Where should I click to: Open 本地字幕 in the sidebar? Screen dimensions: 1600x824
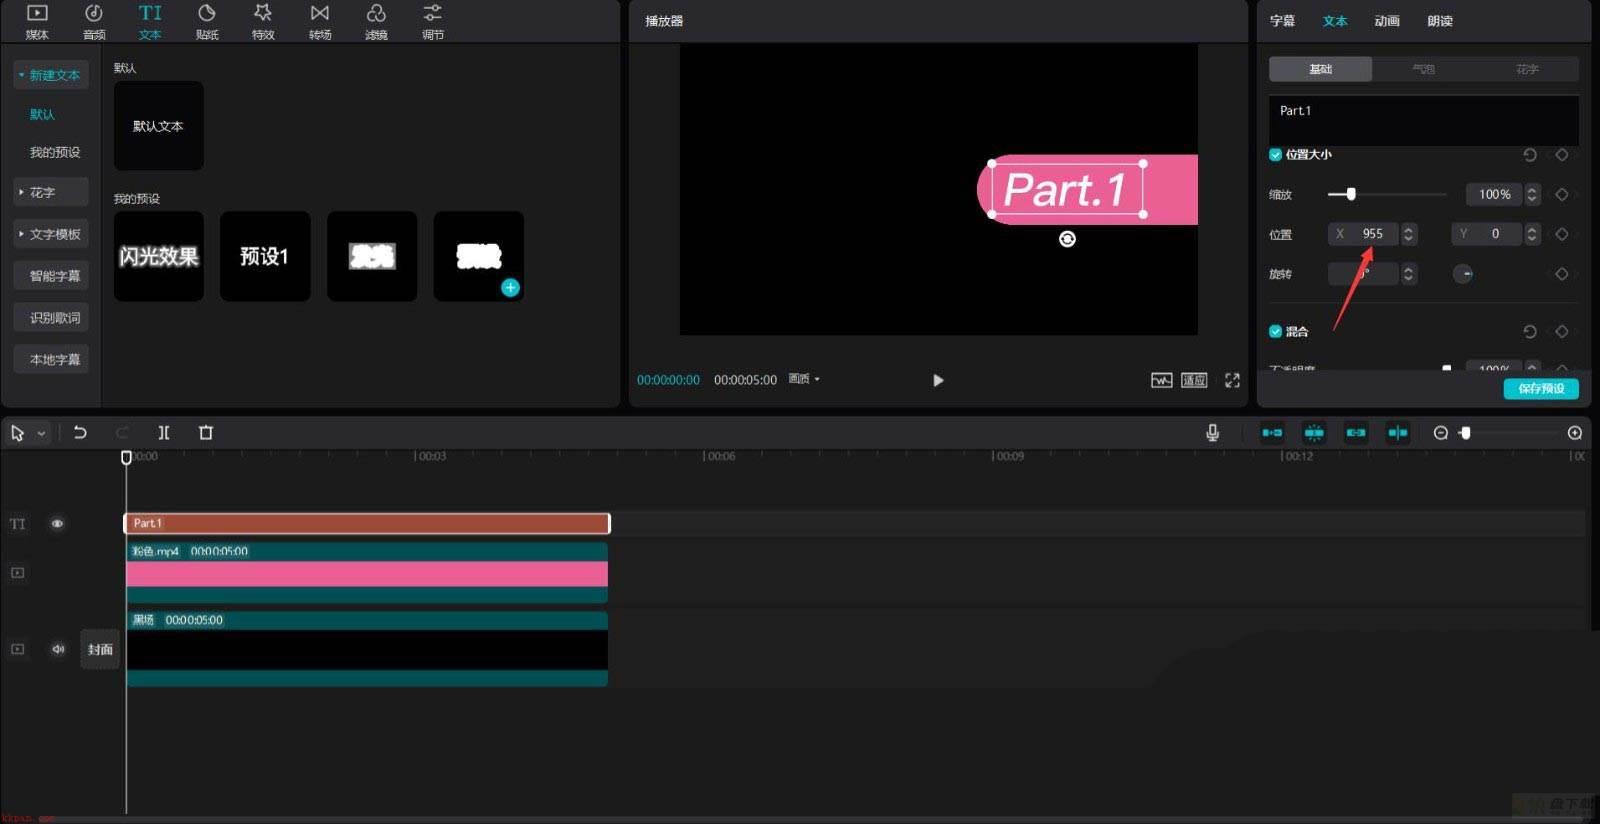tap(51, 360)
